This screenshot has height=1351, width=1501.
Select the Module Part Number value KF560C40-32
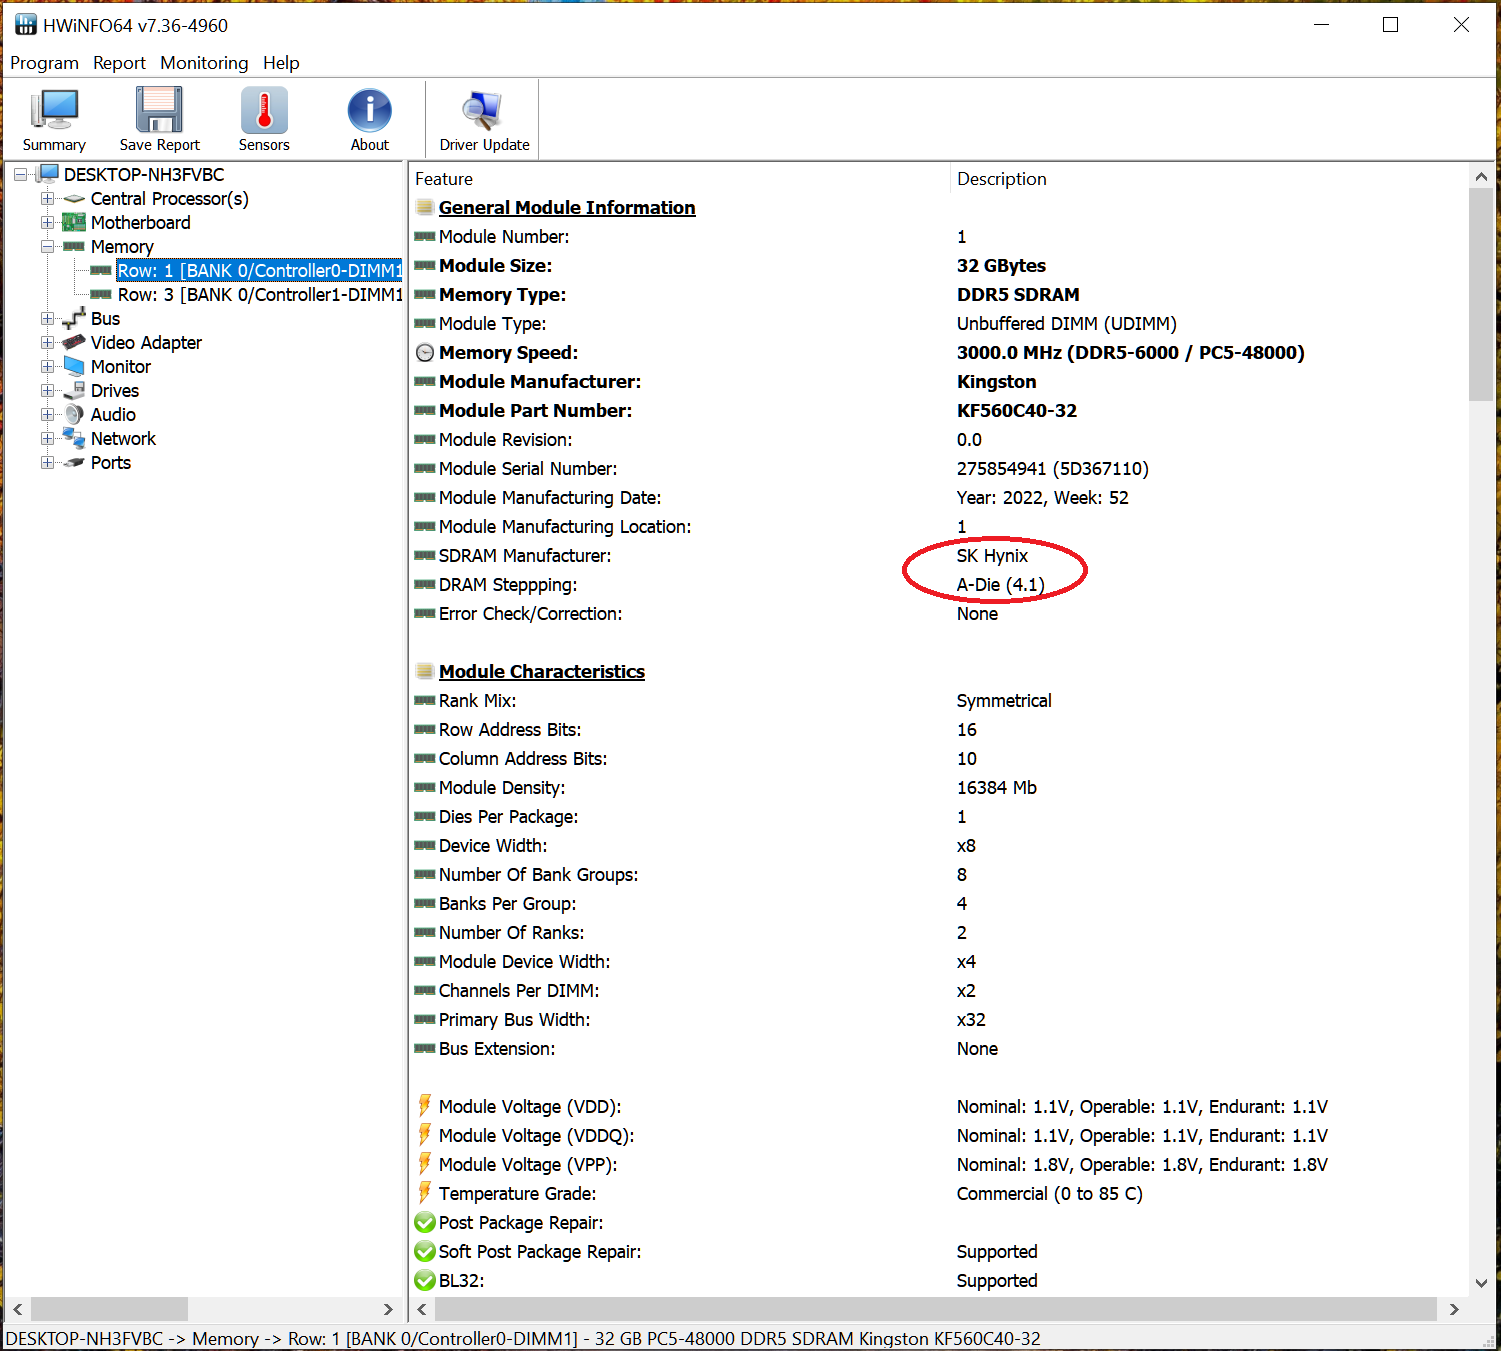(x=1017, y=410)
